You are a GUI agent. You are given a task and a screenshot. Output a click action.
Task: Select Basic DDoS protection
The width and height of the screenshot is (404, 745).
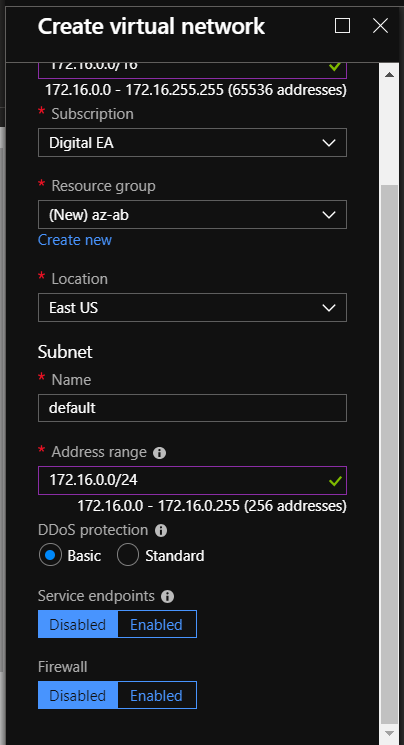(x=50, y=555)
